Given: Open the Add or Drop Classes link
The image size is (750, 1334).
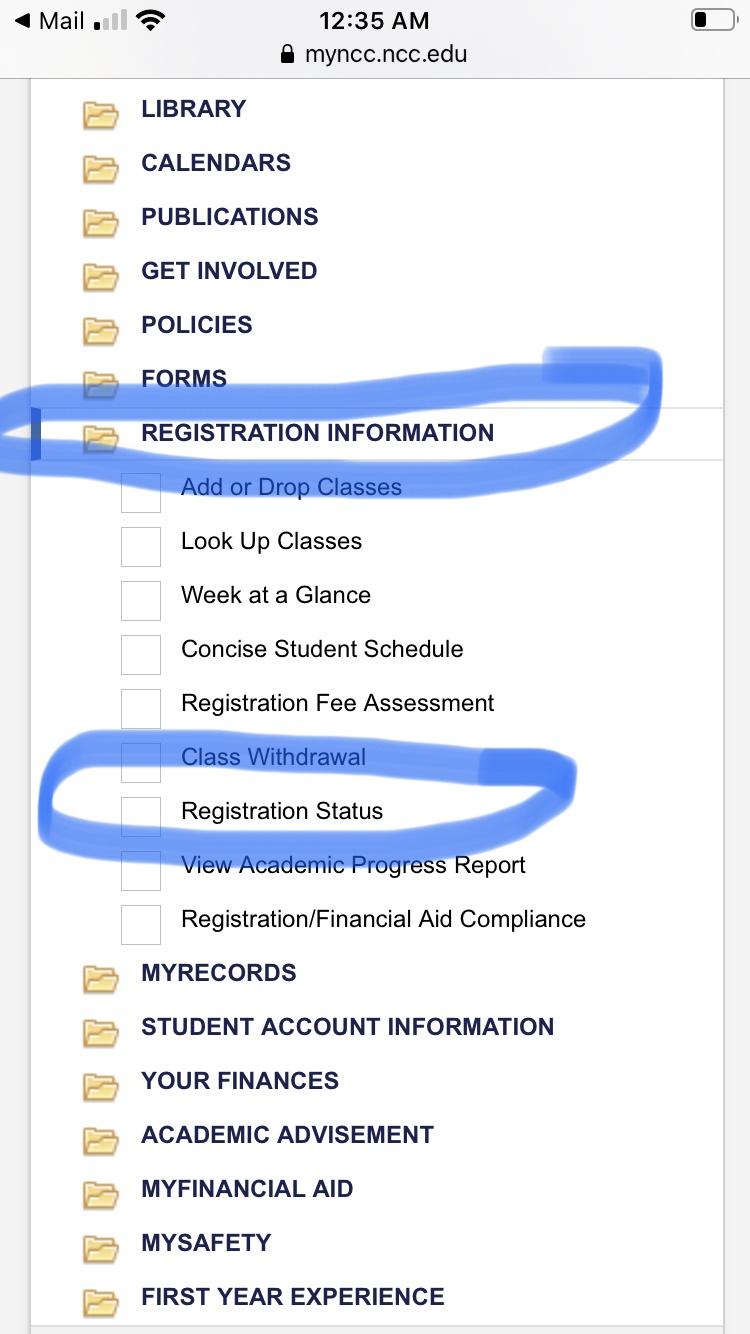Looking at the screenshot, I should click(291, 487).
